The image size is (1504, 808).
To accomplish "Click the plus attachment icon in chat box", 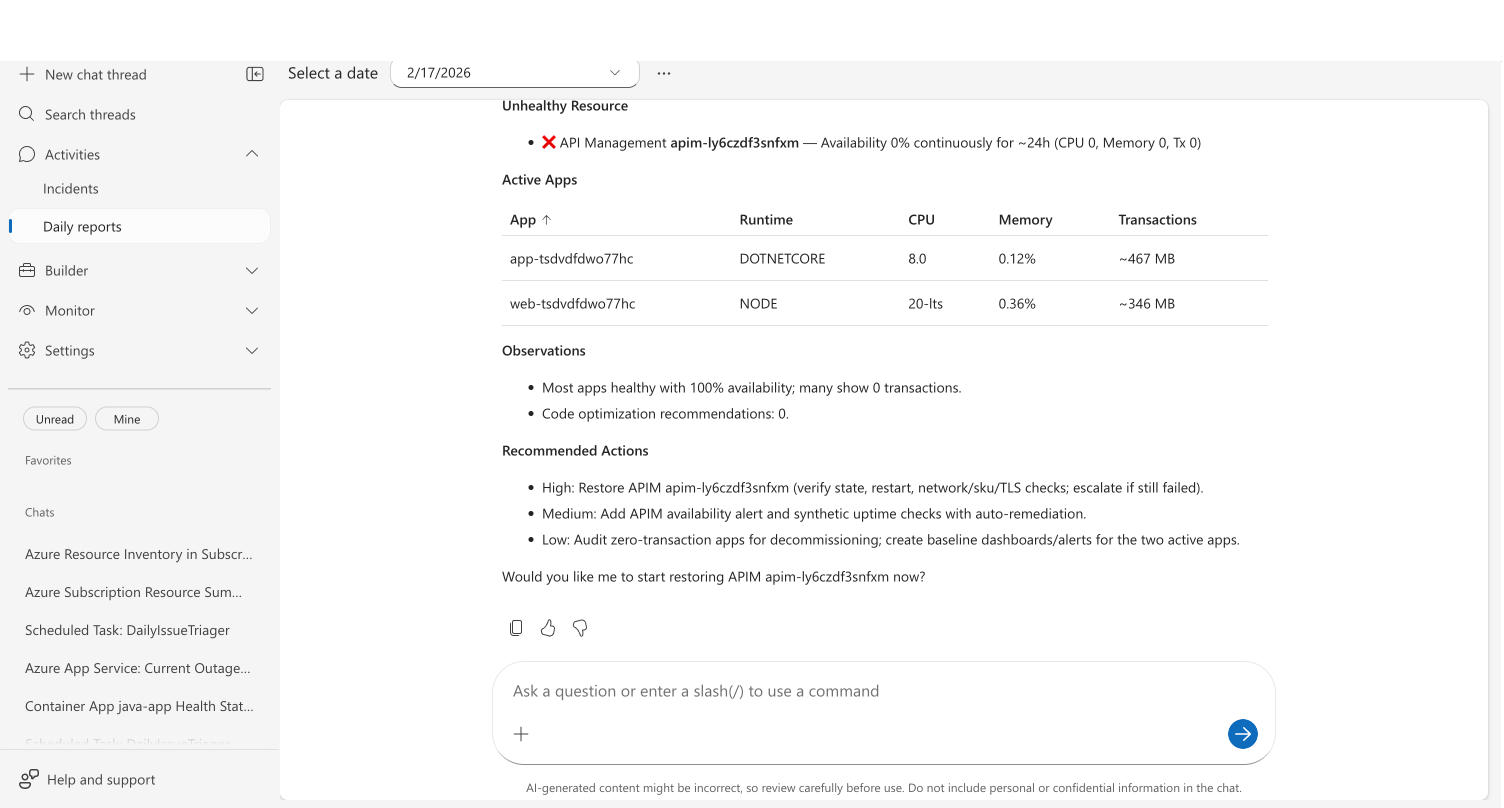I will pyautogui.click(x=521, y=734).
